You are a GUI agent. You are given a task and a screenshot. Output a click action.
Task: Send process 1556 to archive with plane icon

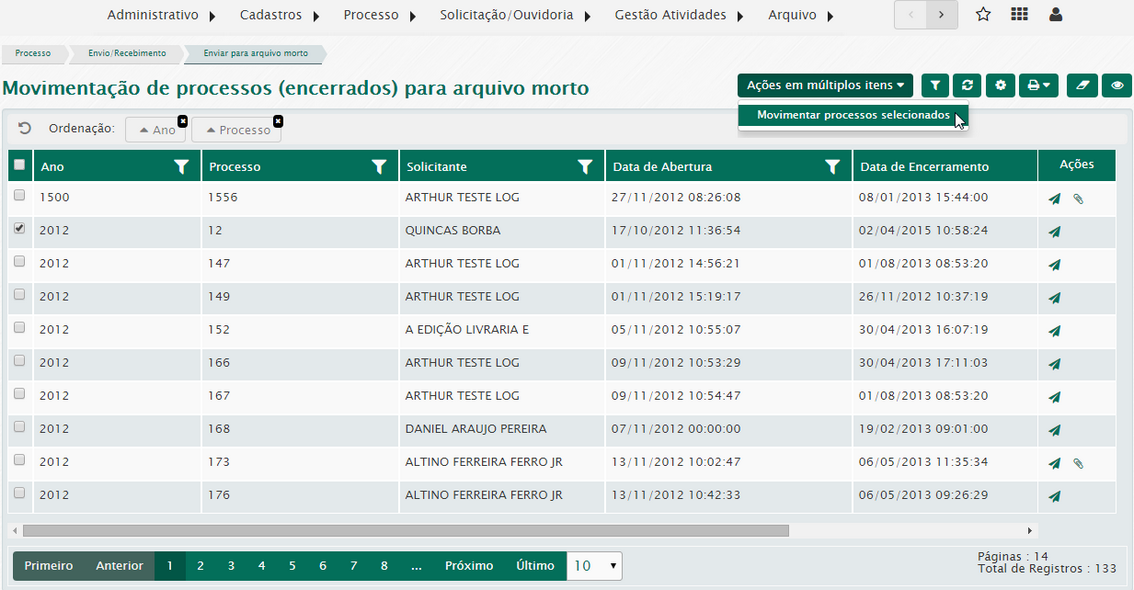click(1054, 199)
